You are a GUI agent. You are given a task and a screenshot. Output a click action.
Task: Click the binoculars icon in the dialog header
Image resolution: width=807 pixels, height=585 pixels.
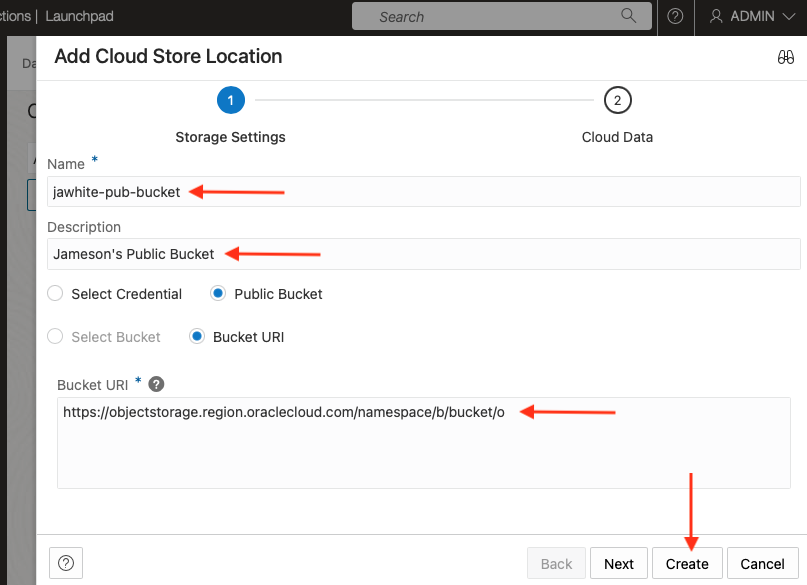pos(786,57)
